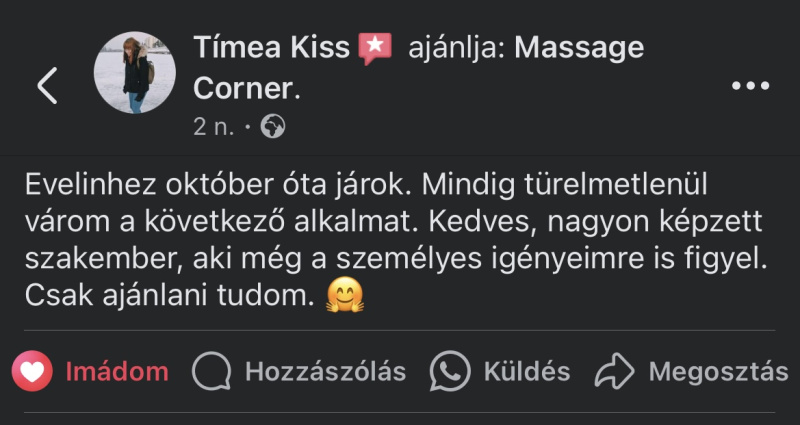Click the red recommendation star badge
This screenshot has width=800, height=425.
[x=375, y=47]
